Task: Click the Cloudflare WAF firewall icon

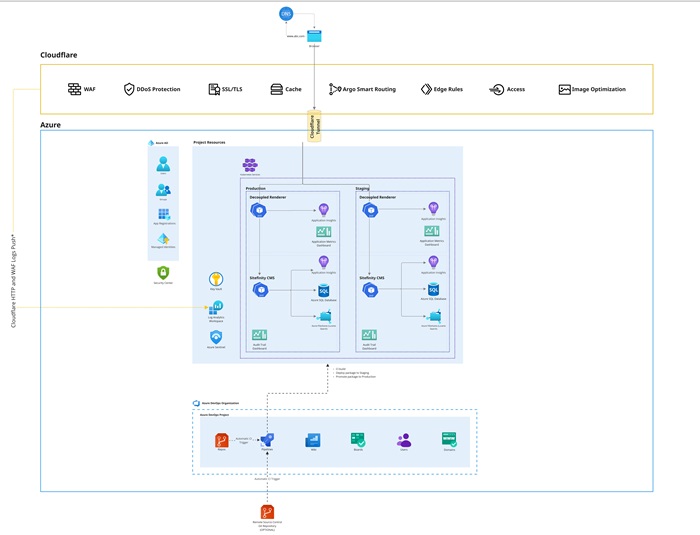Action: tap(75, 89)
